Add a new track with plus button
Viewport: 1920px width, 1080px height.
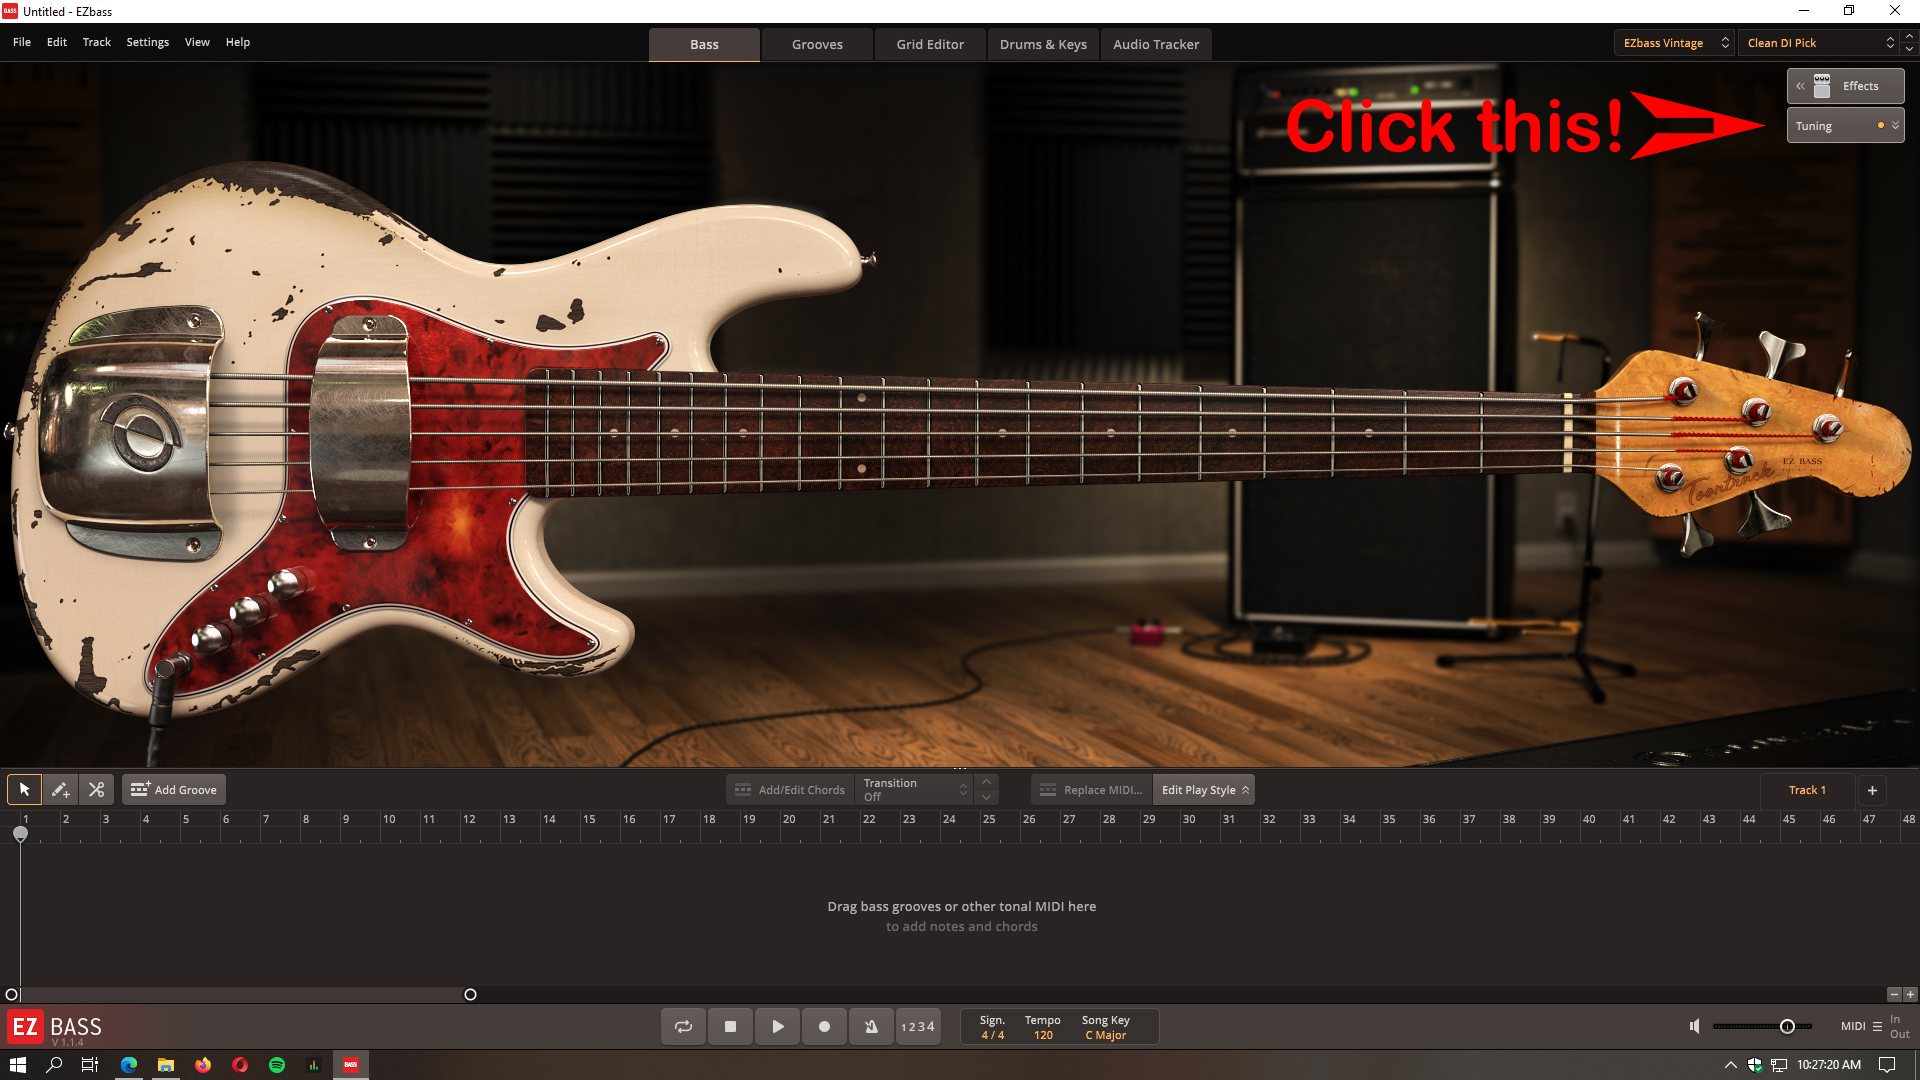[1872, 790]
